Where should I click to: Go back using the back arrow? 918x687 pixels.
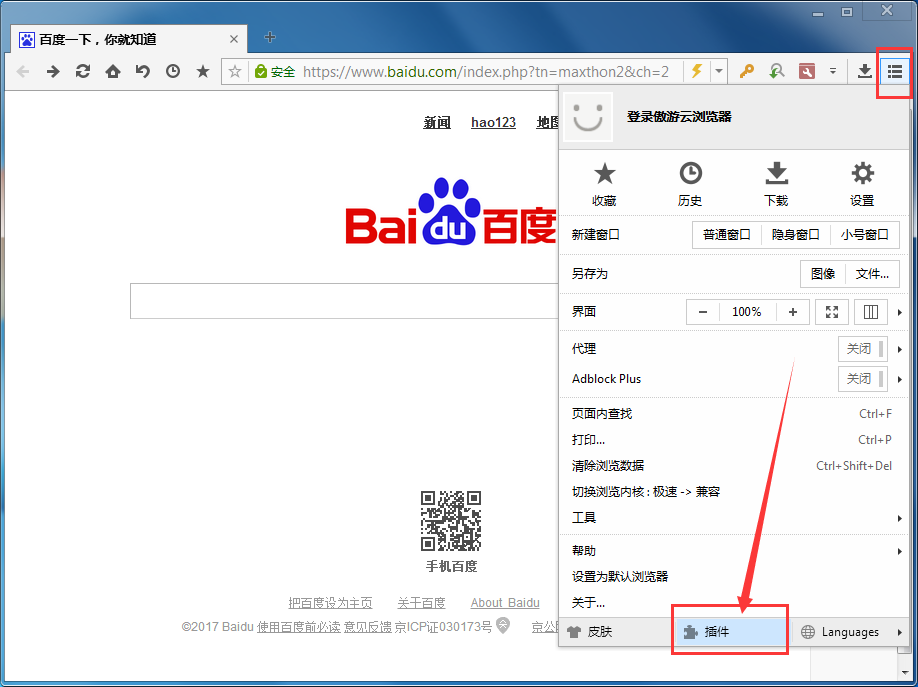(23, 71)
